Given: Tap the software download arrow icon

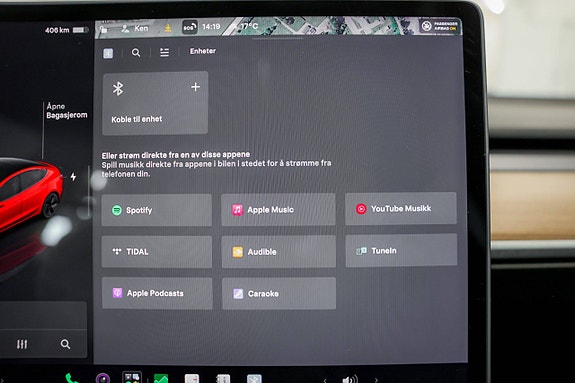Looking at the screenshot, I should tap(168, 28).
